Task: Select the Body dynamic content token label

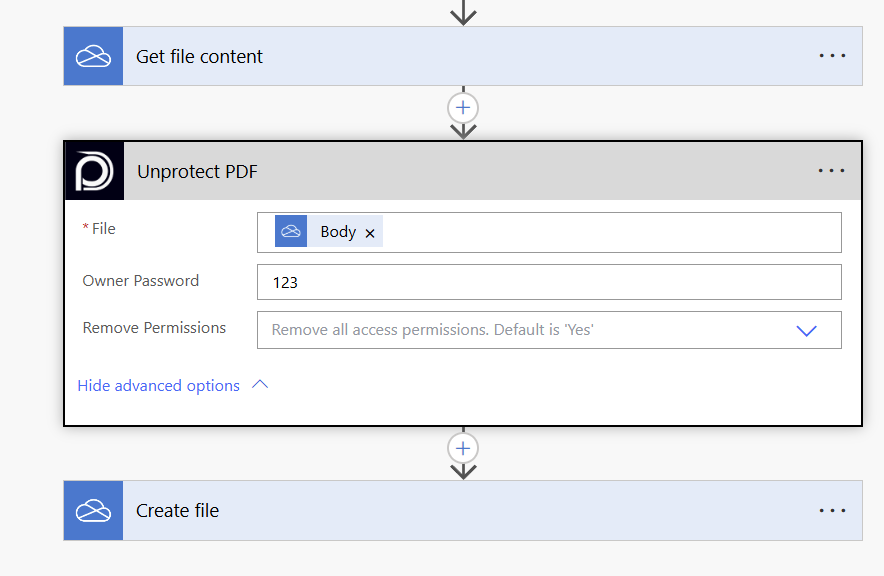Action: (x=338, y=232)
